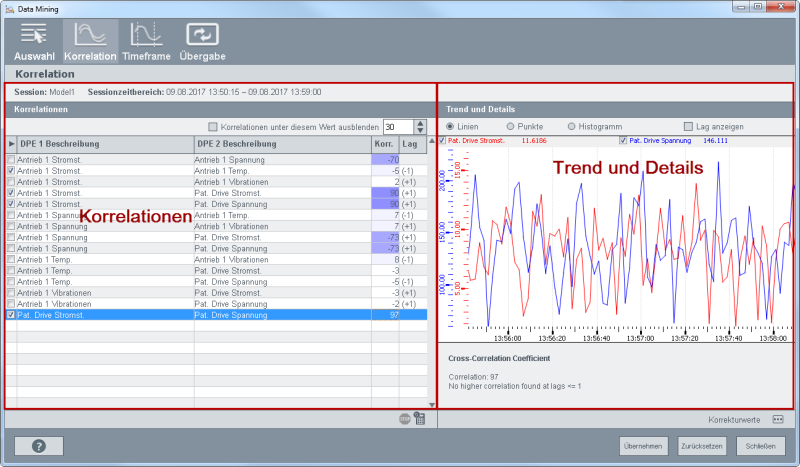
Task: Increase the correlation threshold with the spinner arrows
Action: coord(422,124)
